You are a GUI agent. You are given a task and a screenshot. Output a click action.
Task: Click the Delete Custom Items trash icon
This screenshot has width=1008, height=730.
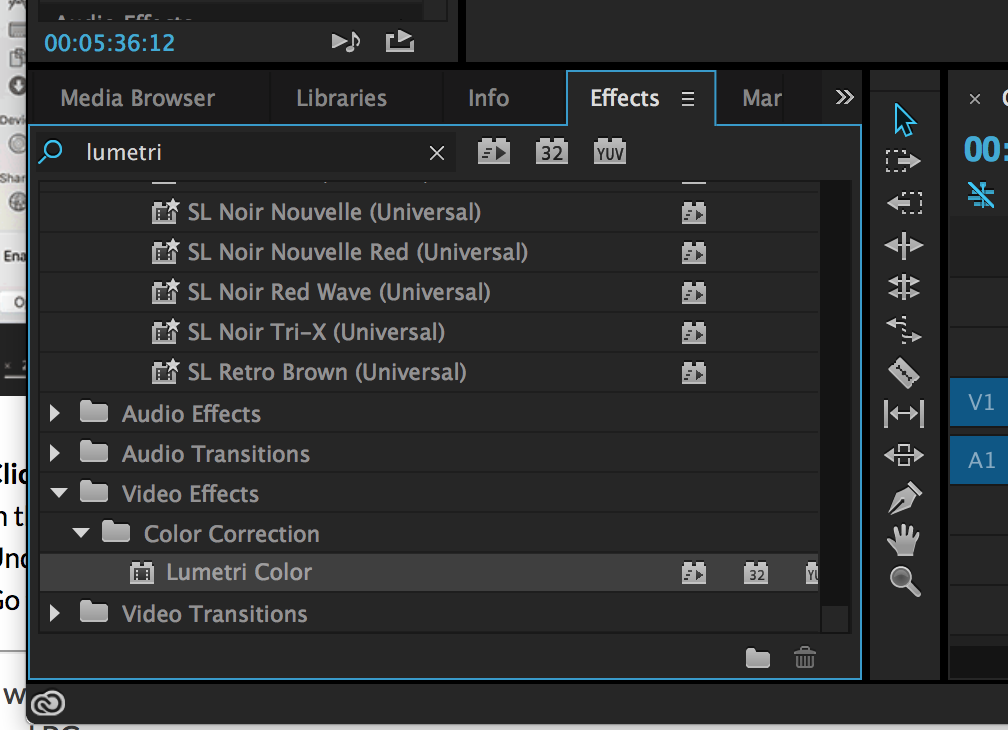tap(805, 657)
